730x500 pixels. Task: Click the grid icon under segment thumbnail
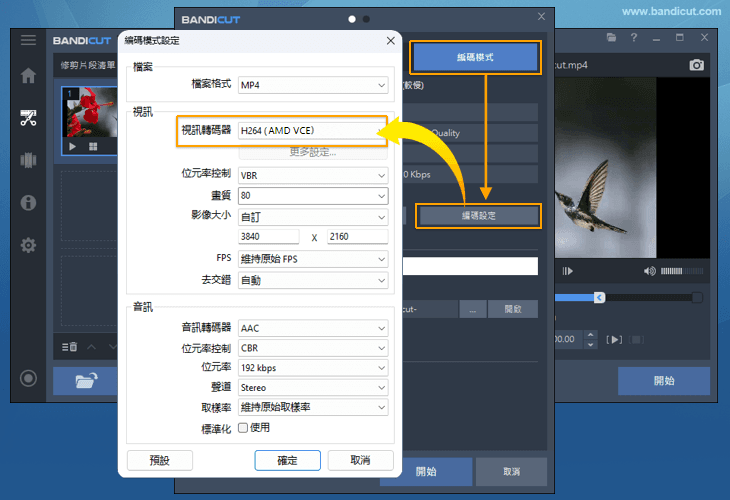coord(93,147)
